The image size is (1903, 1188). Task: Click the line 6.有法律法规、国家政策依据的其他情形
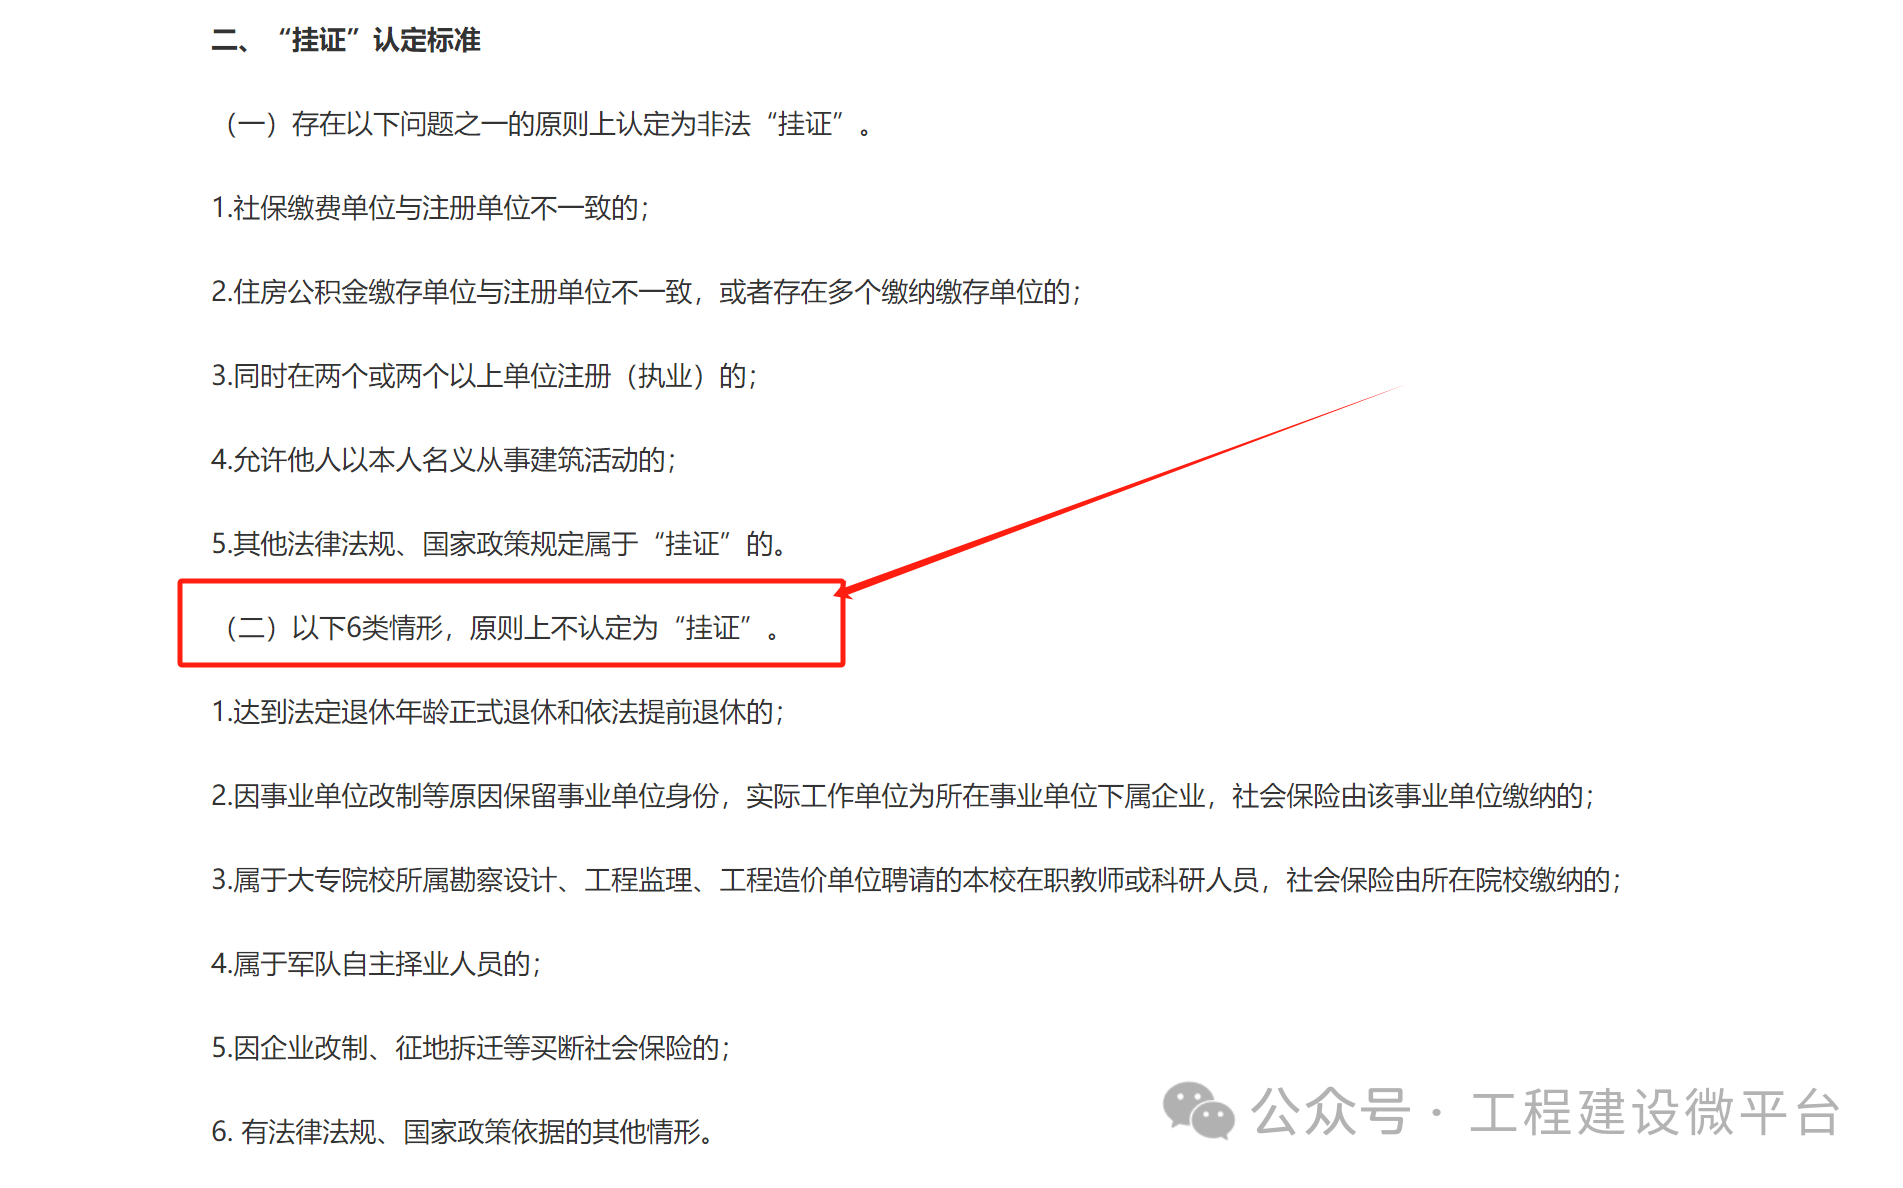point(464,1132)
